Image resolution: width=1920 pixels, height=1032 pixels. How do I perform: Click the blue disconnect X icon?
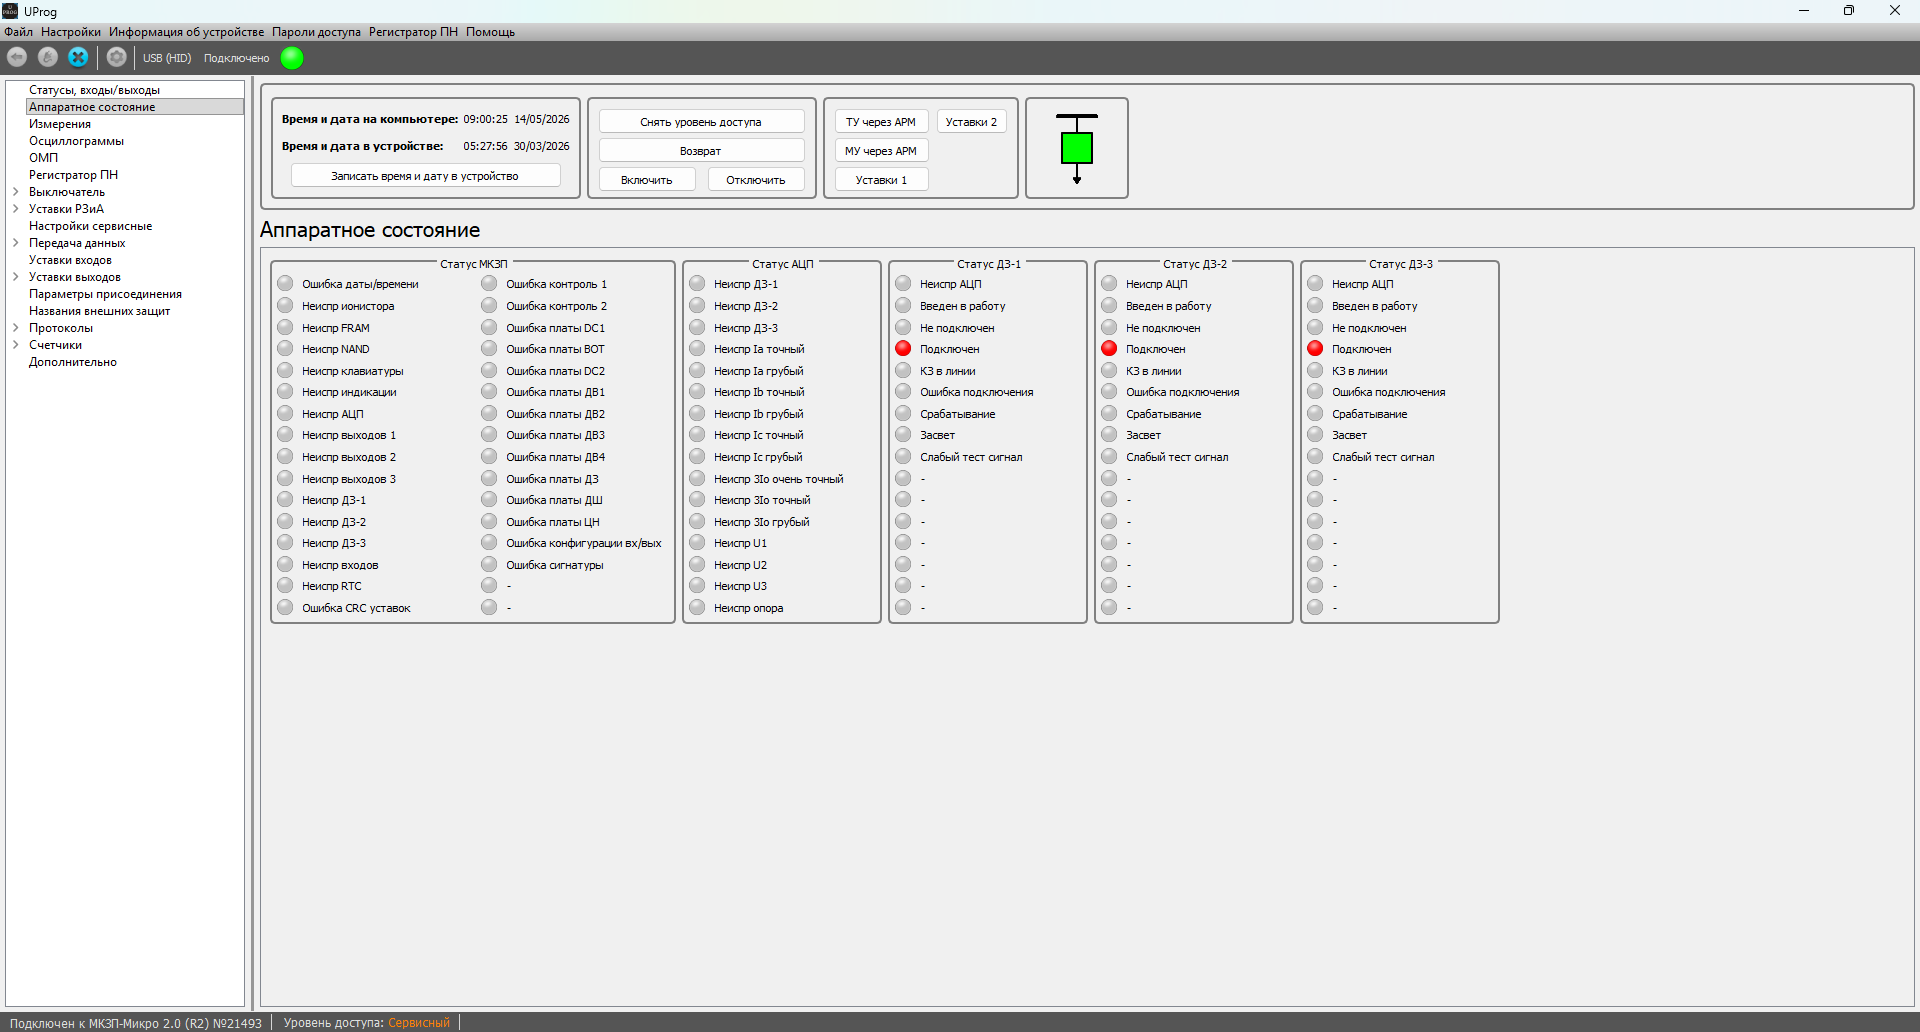pyautogui.click(x=78, y=58)
